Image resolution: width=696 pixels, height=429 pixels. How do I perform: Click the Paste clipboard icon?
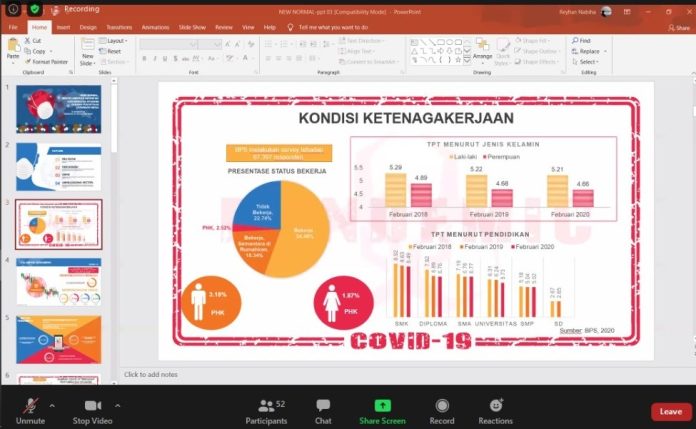click(x=12, y=47)
